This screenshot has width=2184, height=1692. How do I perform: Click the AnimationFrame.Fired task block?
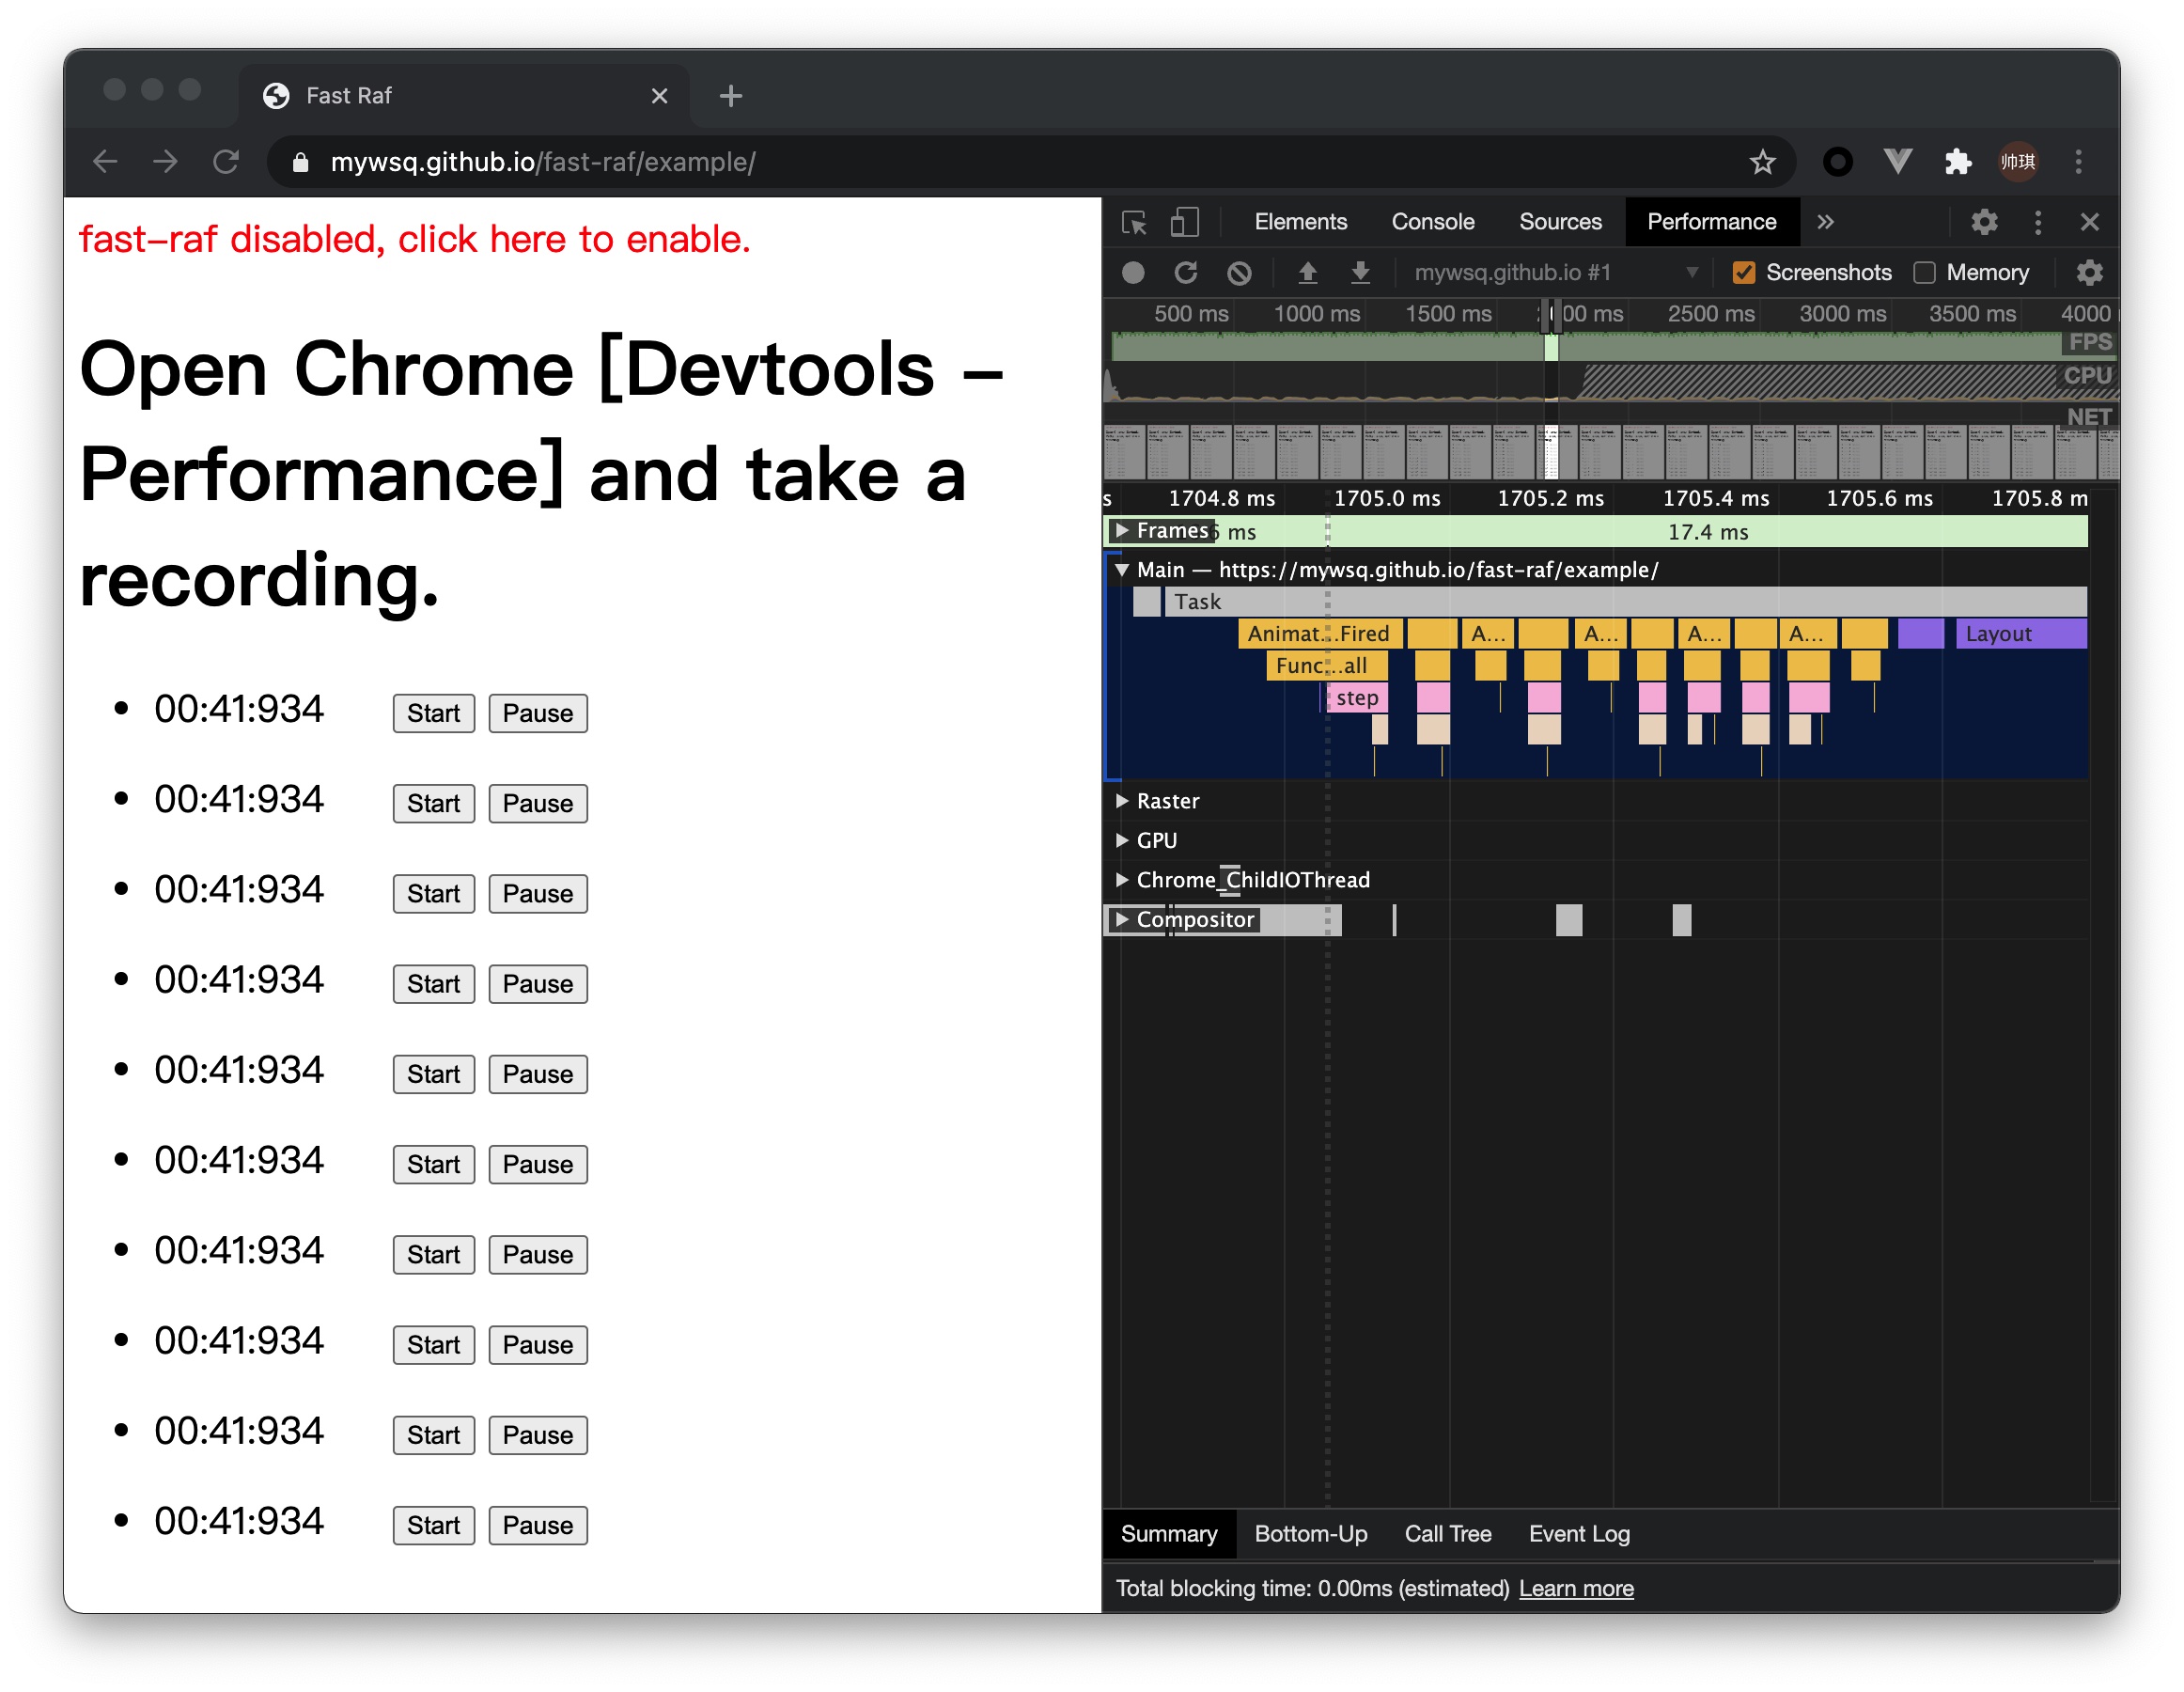tap(1318, 636)
